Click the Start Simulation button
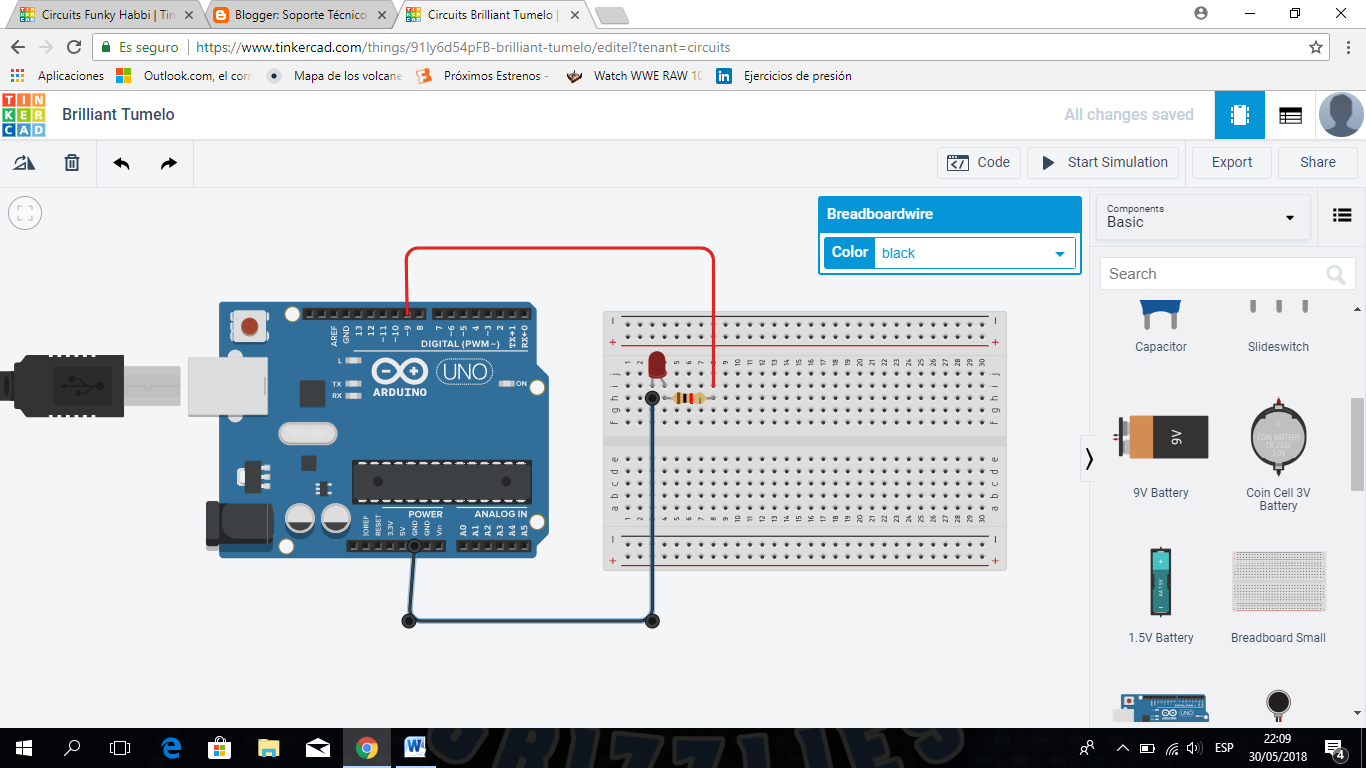Viewport: 1366px width, 768px height. [1103, 162]
